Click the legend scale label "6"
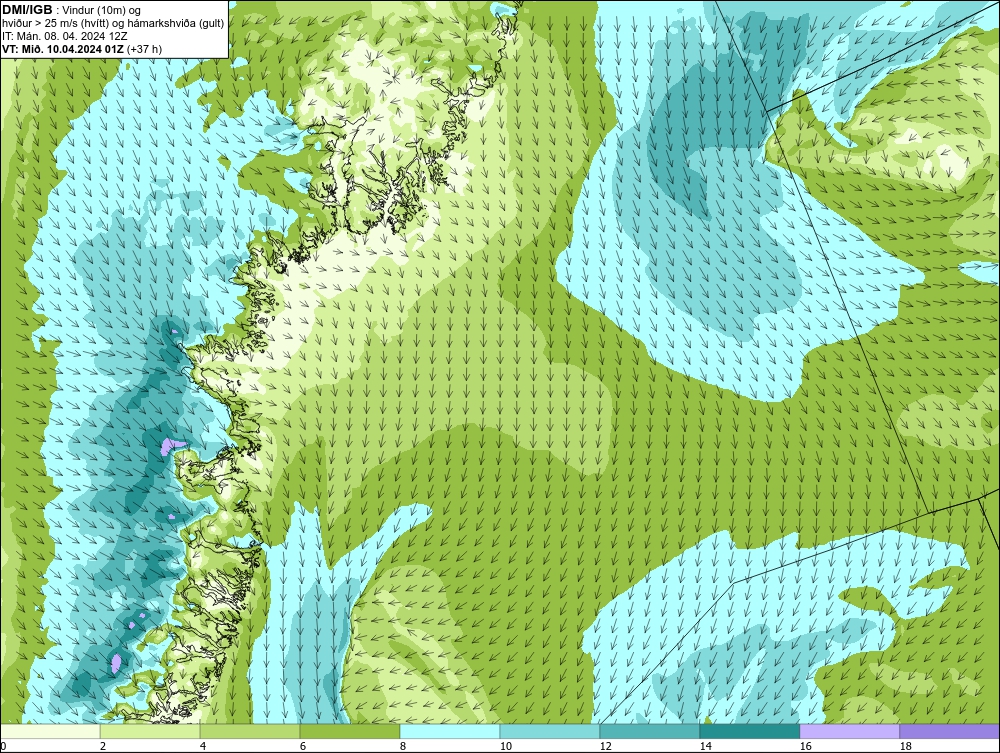 pyautogui.click(x=302, y=746)
